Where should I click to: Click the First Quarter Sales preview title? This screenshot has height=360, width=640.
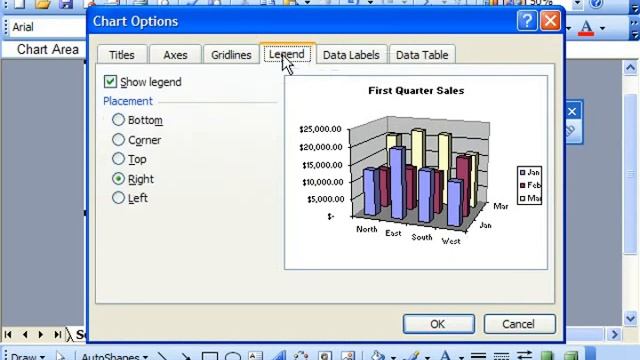(x=416, y=91)
